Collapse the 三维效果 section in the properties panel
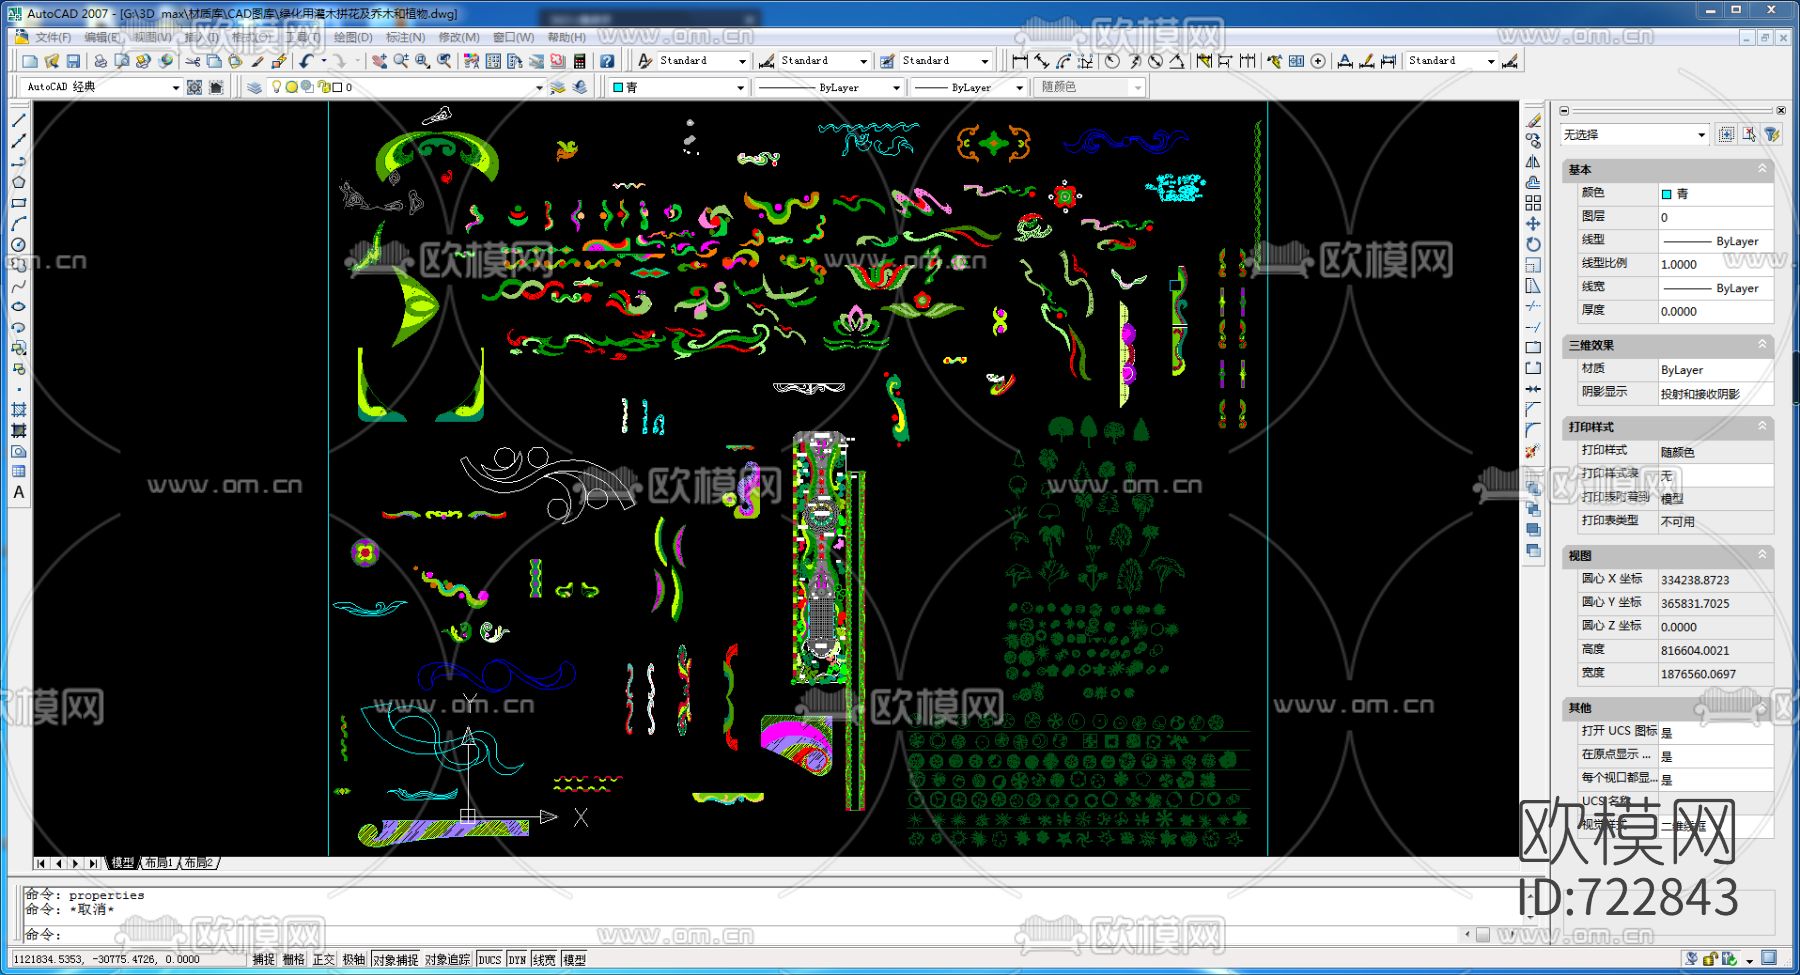The width and height of the screenshot is (1800, 975). (1762, 344)
